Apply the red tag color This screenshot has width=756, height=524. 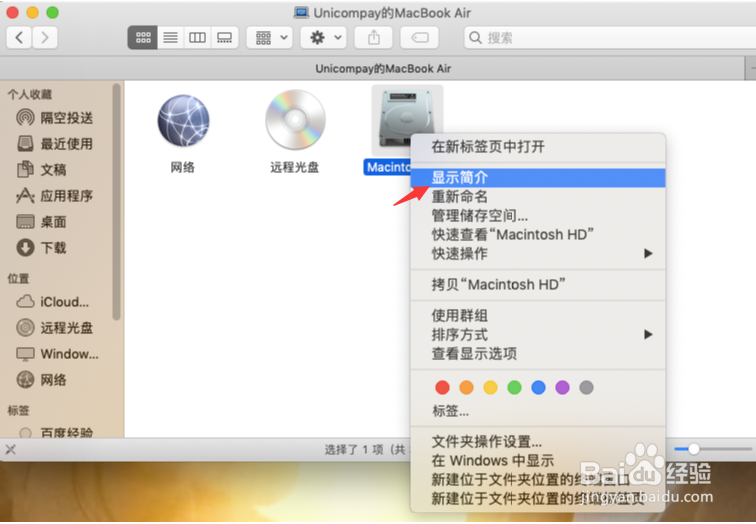(442, 387)
